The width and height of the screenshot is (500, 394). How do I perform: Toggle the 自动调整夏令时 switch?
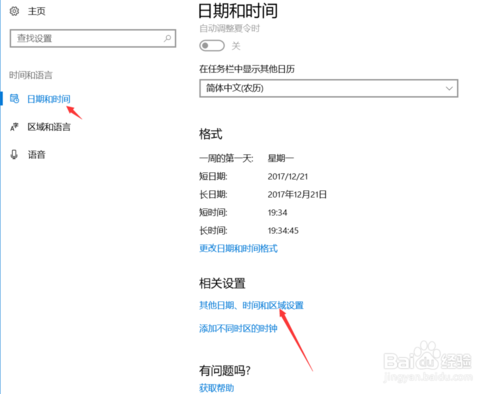(x=212, y=45)
